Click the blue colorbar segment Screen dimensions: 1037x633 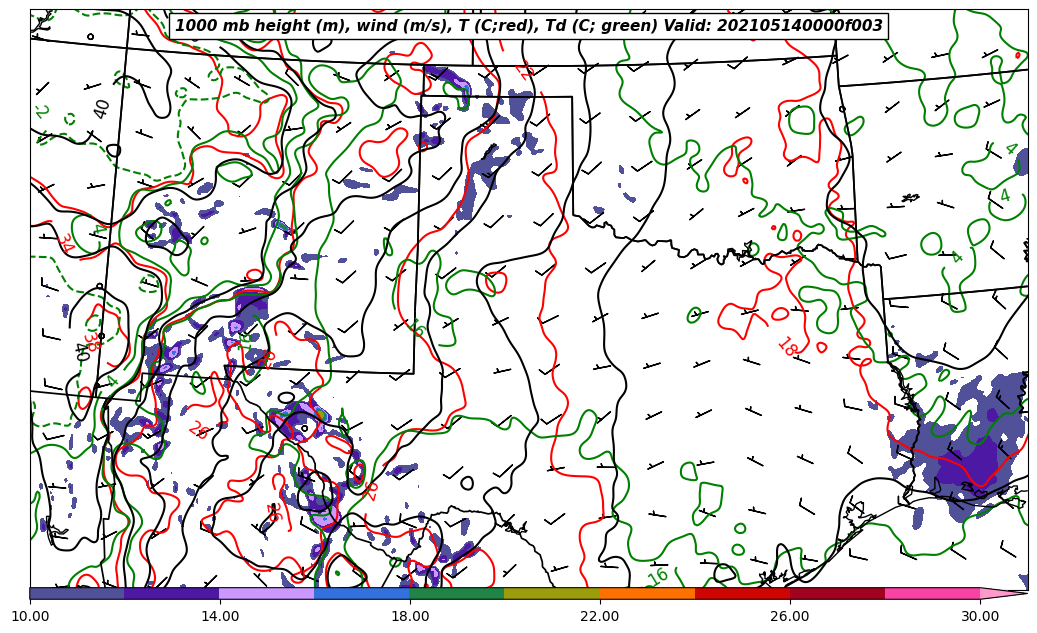(362, 593)
